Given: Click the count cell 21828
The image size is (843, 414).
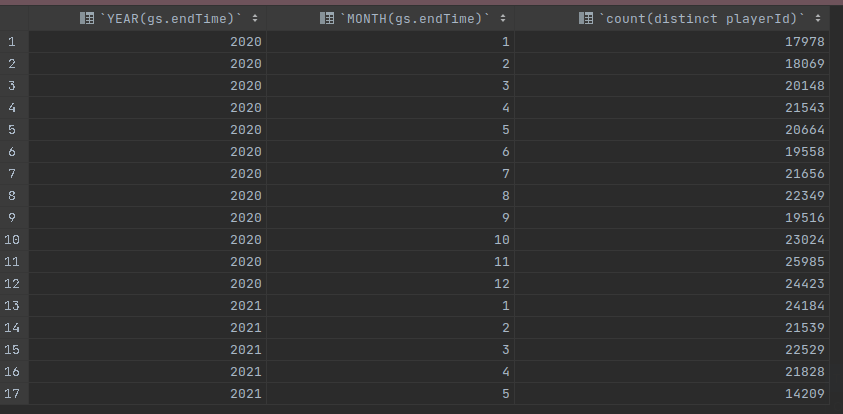Looking at the screenshot, I should (672, 372).
